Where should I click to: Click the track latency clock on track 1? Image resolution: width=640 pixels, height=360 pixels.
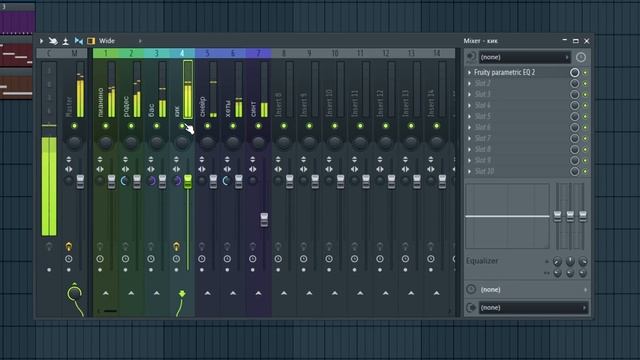point(100,259)
